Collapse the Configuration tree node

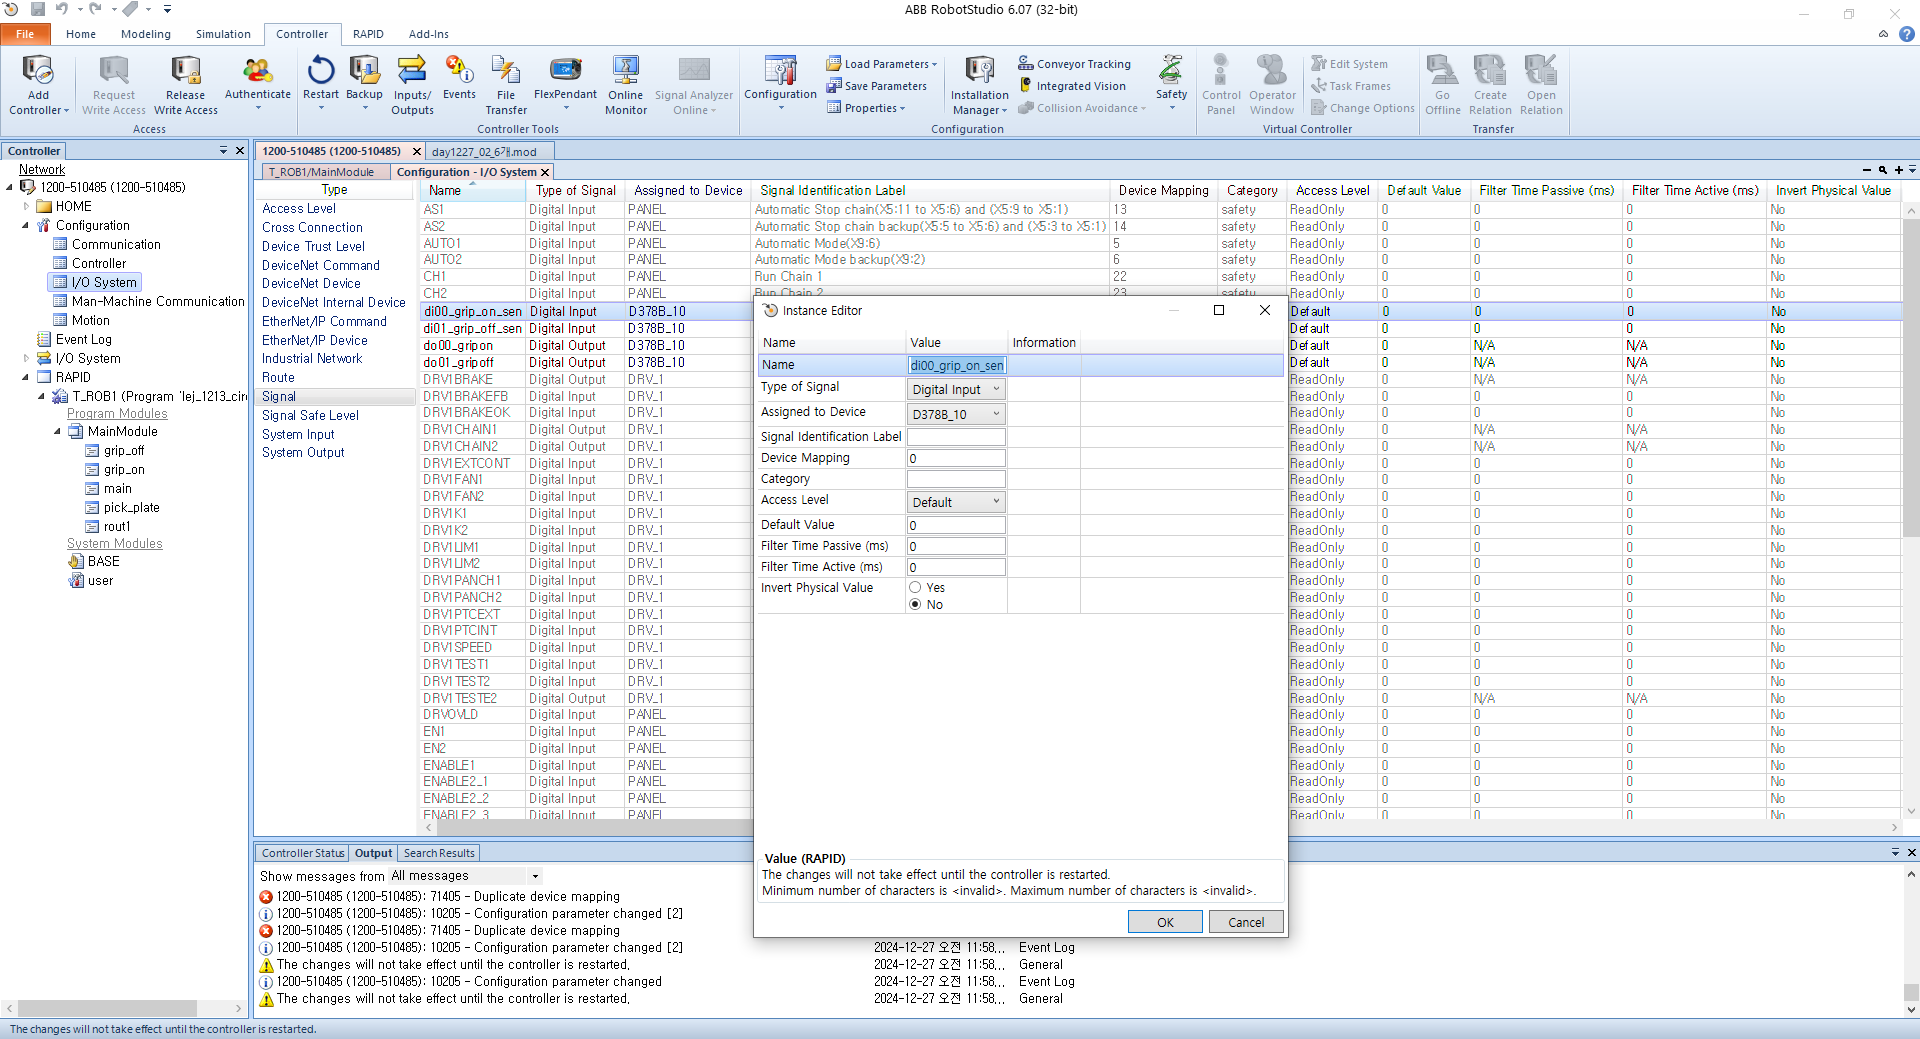pos(25,226)
